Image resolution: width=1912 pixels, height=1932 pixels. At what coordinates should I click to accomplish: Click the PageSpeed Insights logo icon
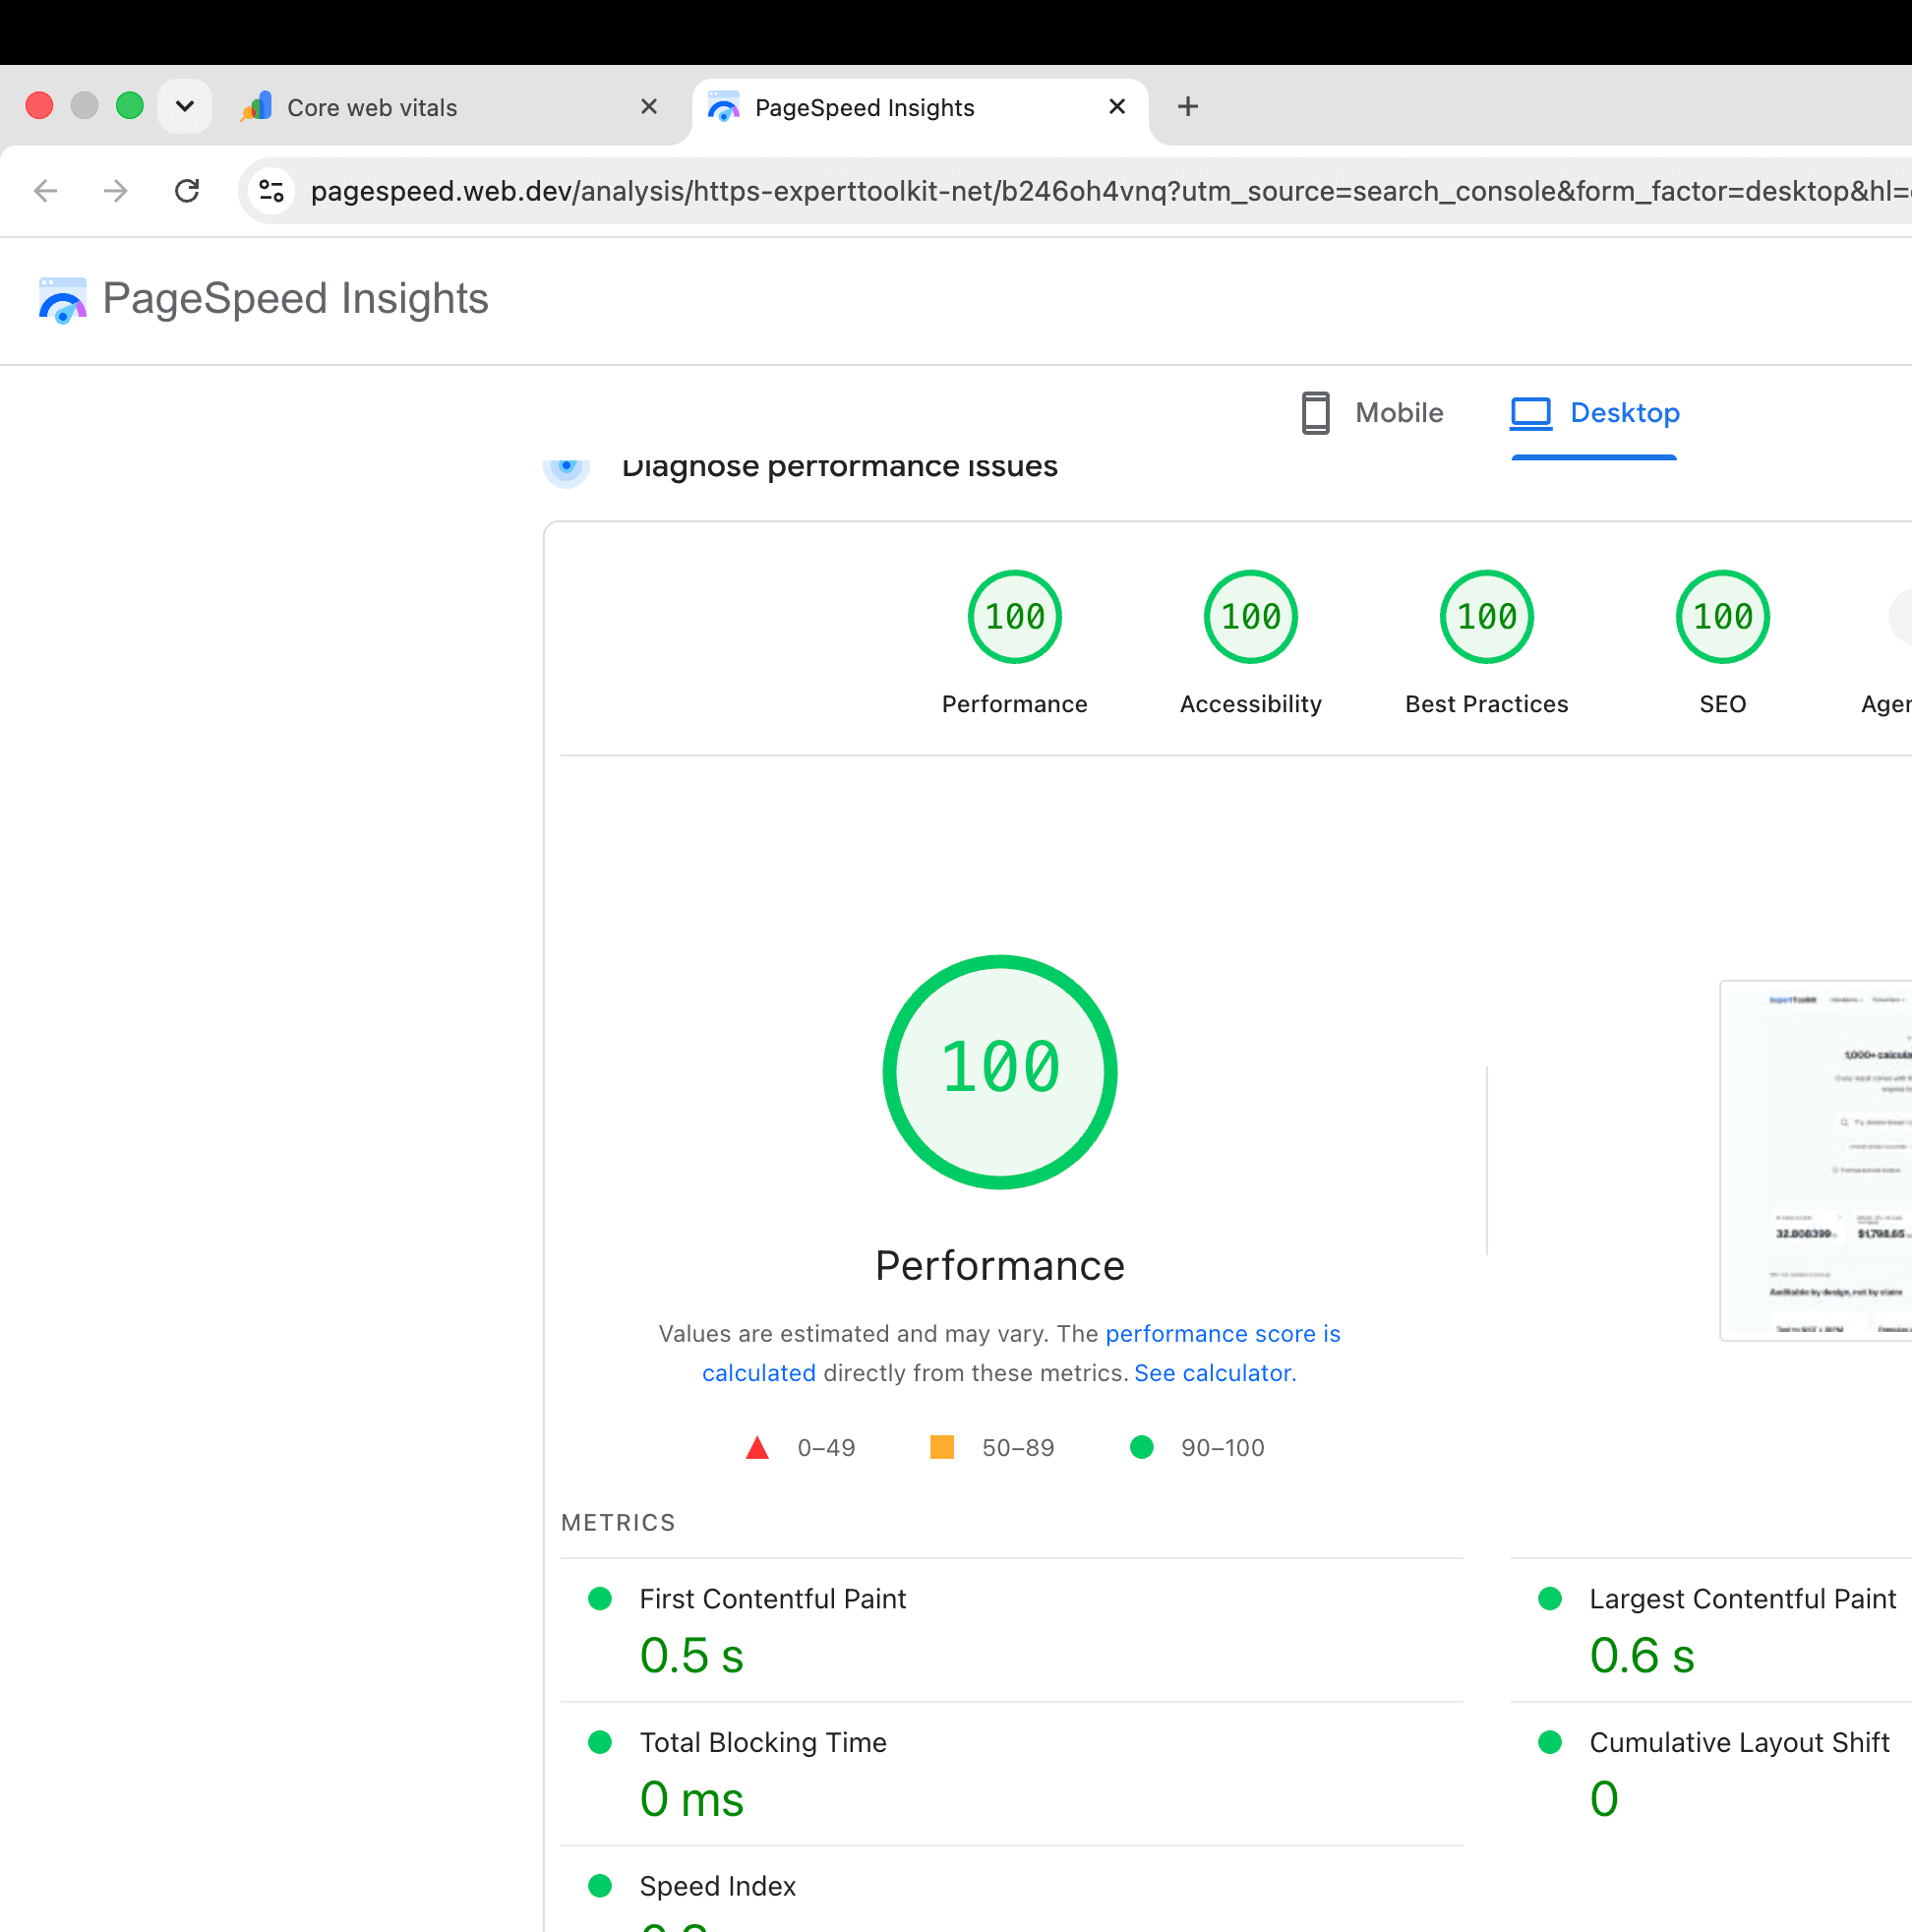[62, 300]
